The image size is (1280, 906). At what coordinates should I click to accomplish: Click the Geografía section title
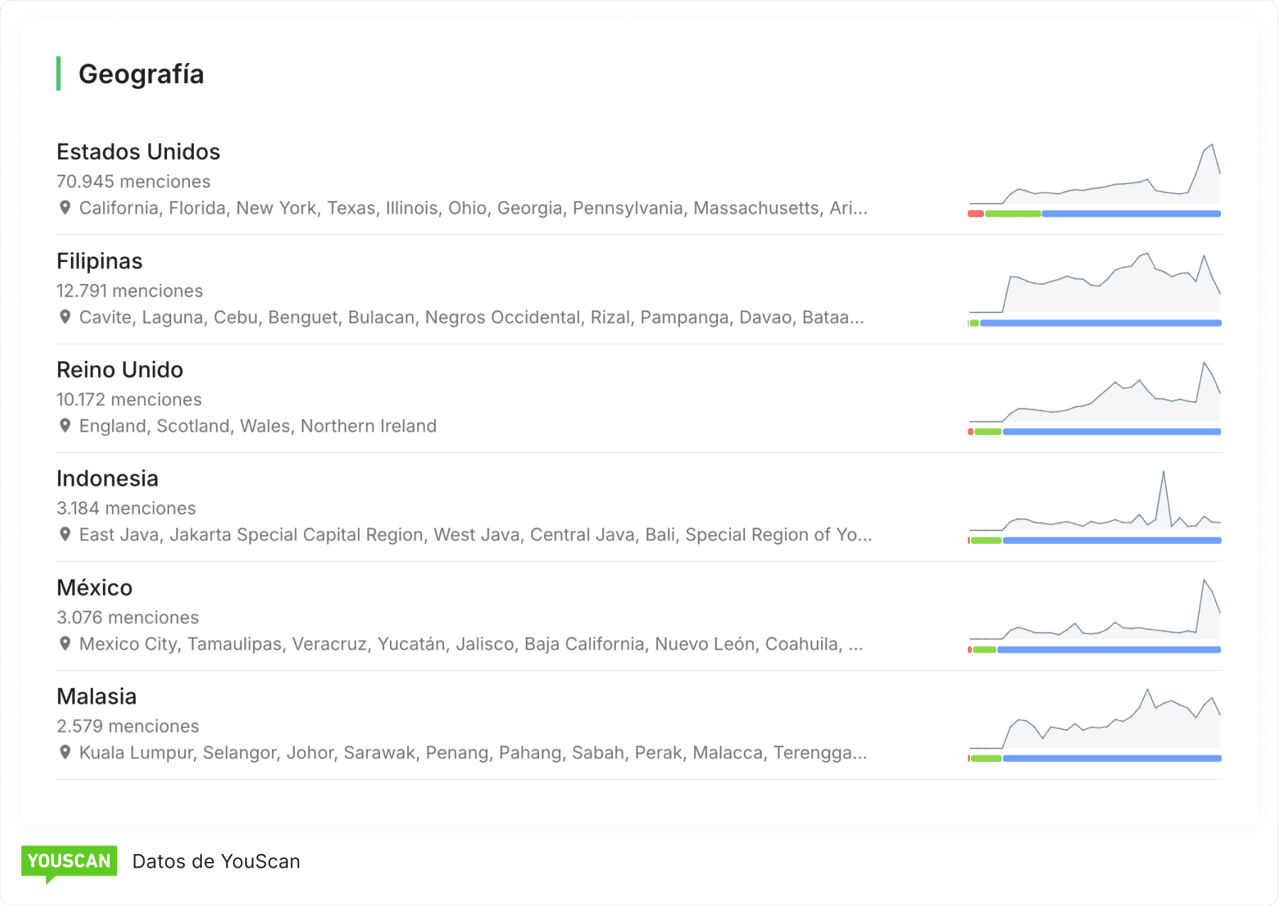pos(141,74)
